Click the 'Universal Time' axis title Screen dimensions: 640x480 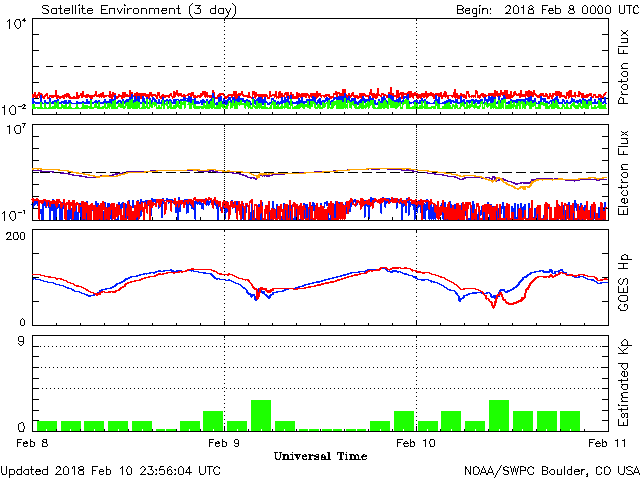[x=320, y=456]
